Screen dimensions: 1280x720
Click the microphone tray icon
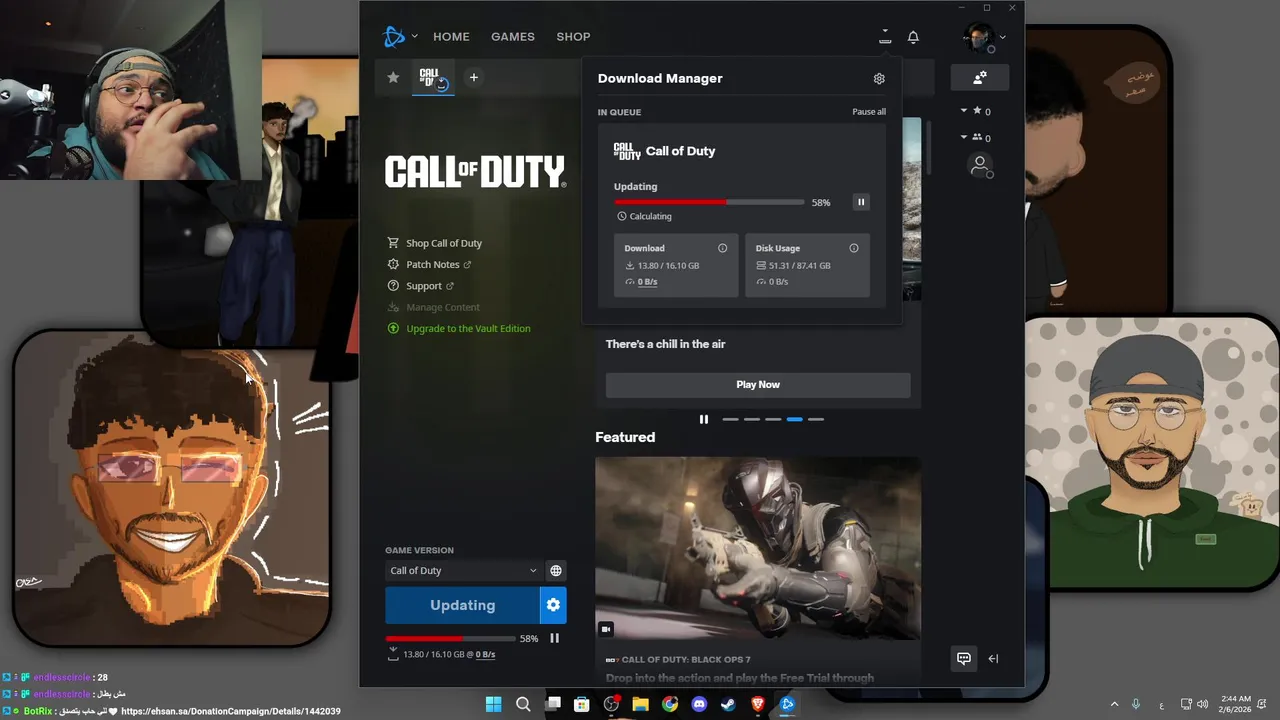1136,704
